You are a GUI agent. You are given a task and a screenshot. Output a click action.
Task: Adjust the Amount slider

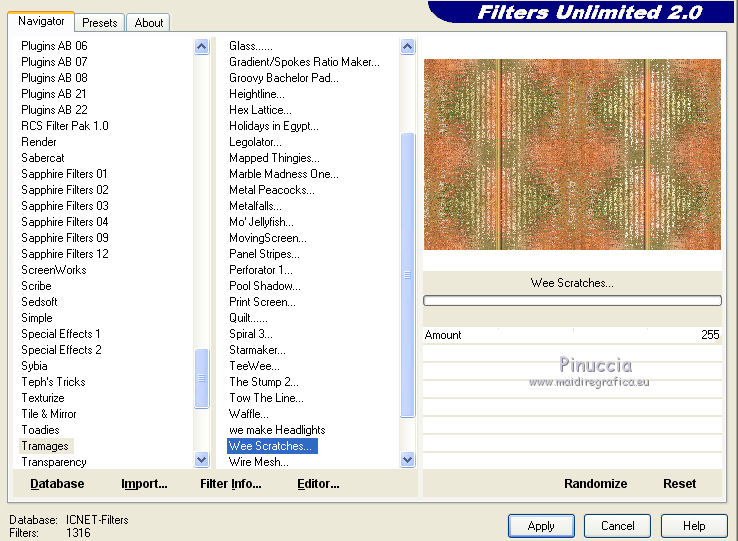click(572, 335)
